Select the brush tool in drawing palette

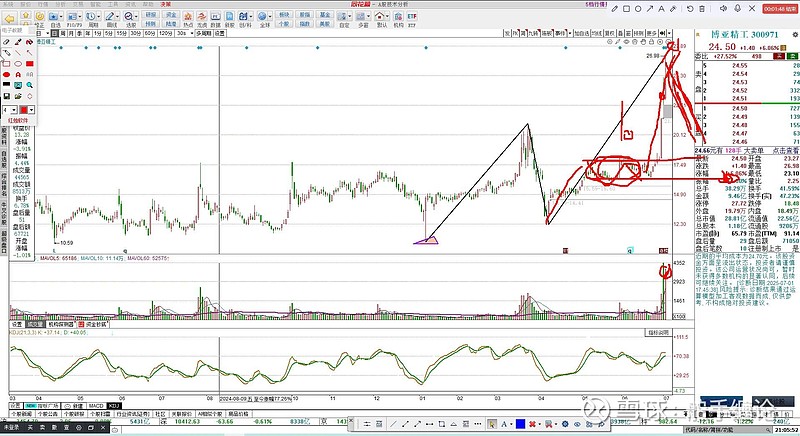click(x=18, y=42)
